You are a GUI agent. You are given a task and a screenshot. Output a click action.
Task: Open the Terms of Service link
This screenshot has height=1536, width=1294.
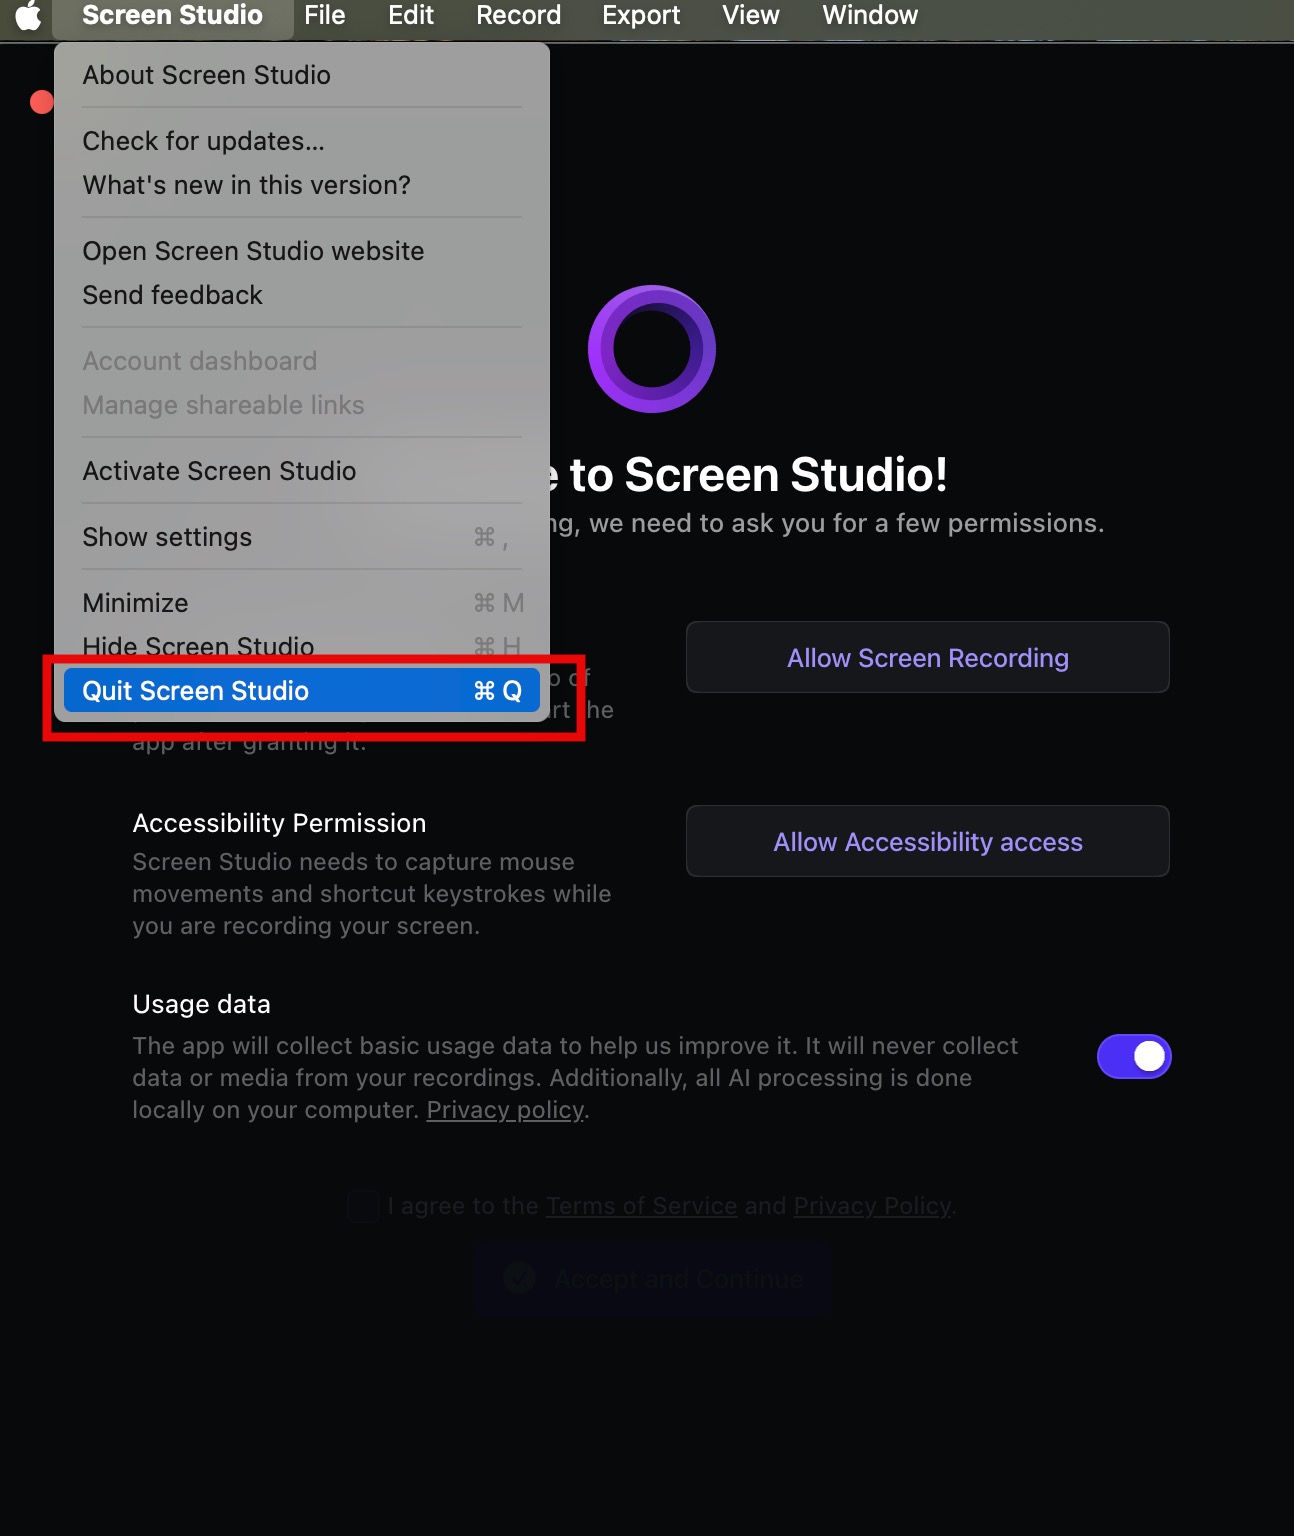(x=641, y=1206)
